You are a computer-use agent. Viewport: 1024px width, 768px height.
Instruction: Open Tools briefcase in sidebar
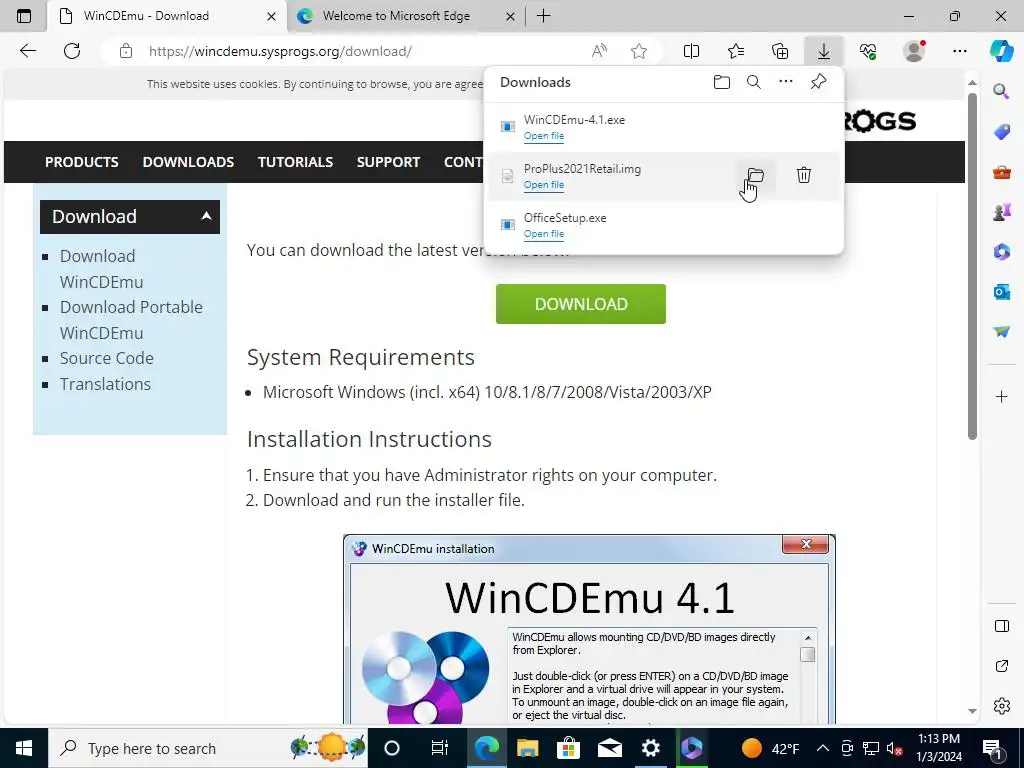pos(1001,172)
